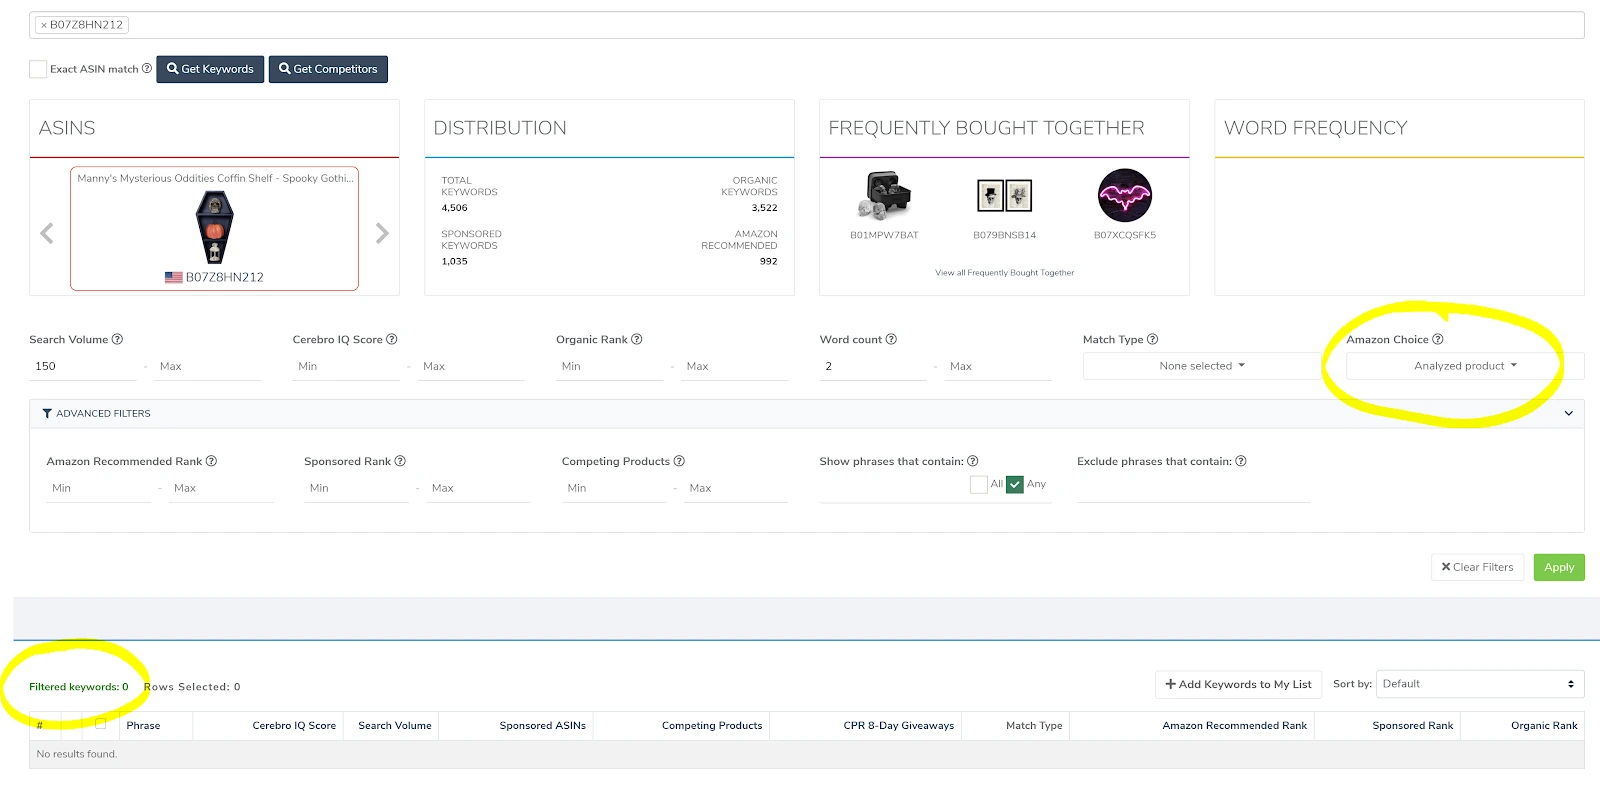The image size is (1600, 798).
Task: Sort table by Search Volume column header
Action: [x=394, y=726]
